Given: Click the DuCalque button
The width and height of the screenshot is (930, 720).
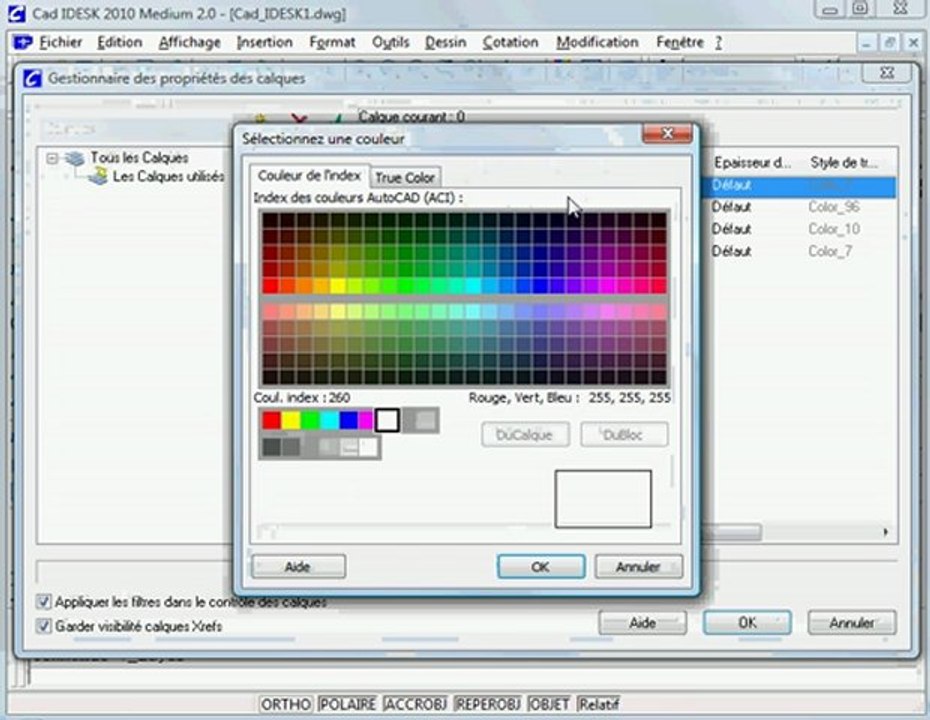Looking at the screenshot, I should pos(525,435).
